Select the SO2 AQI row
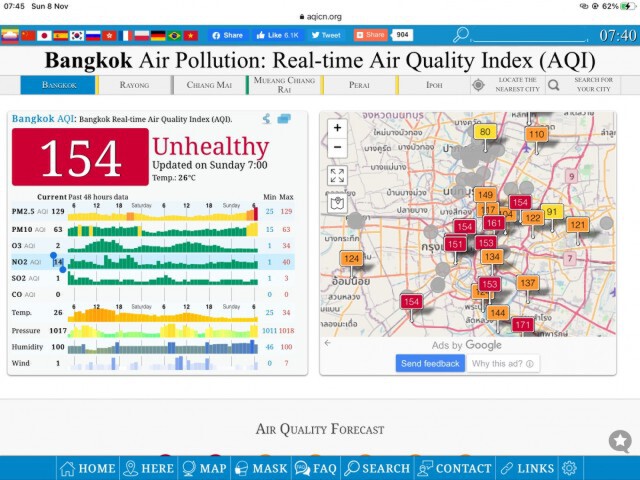 coord(153,278)
